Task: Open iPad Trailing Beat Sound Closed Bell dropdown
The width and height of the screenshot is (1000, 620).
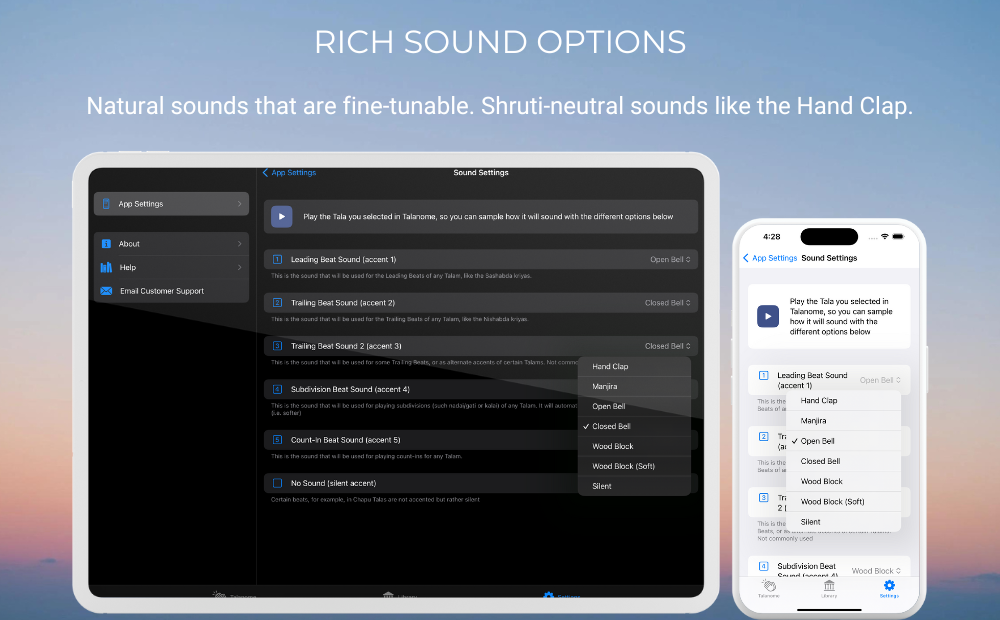Action: (668, 303)
